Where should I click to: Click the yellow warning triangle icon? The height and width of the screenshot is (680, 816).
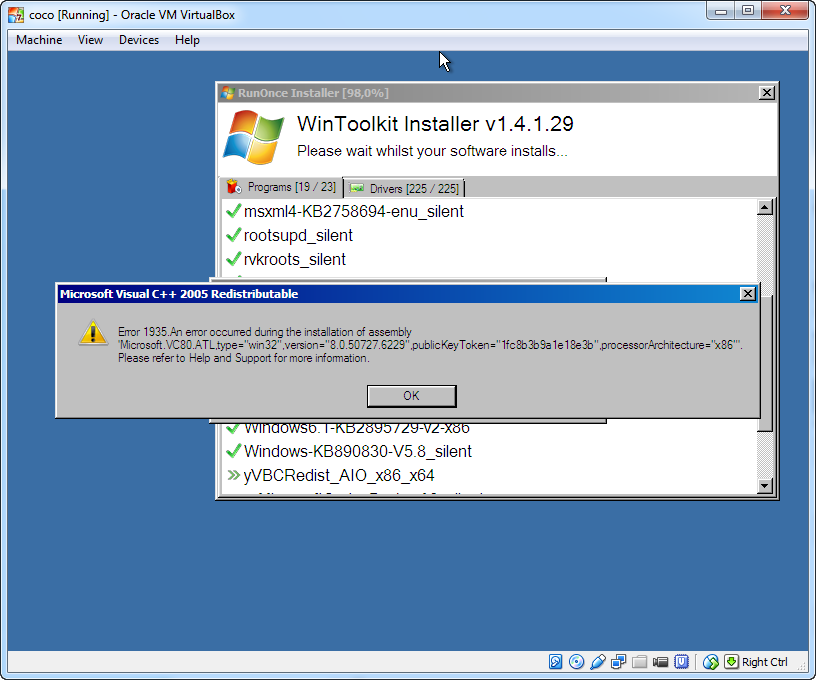93,332
